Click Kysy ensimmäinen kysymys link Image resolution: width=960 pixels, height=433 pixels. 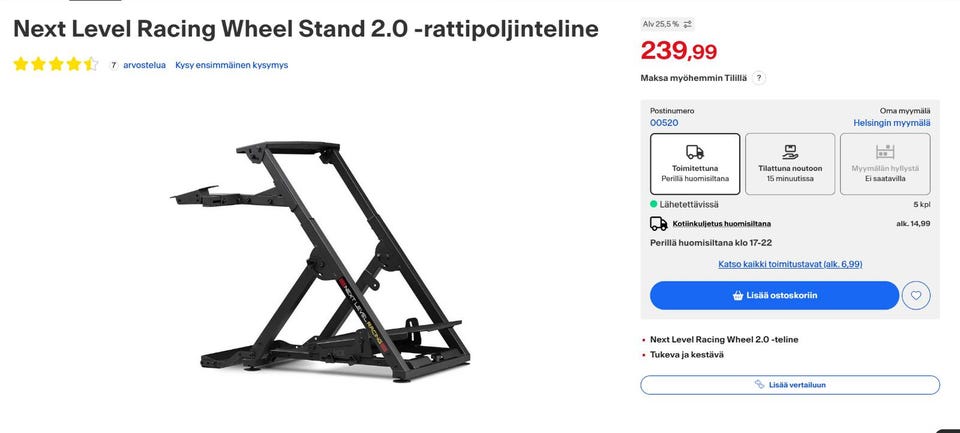pos(231,65)
